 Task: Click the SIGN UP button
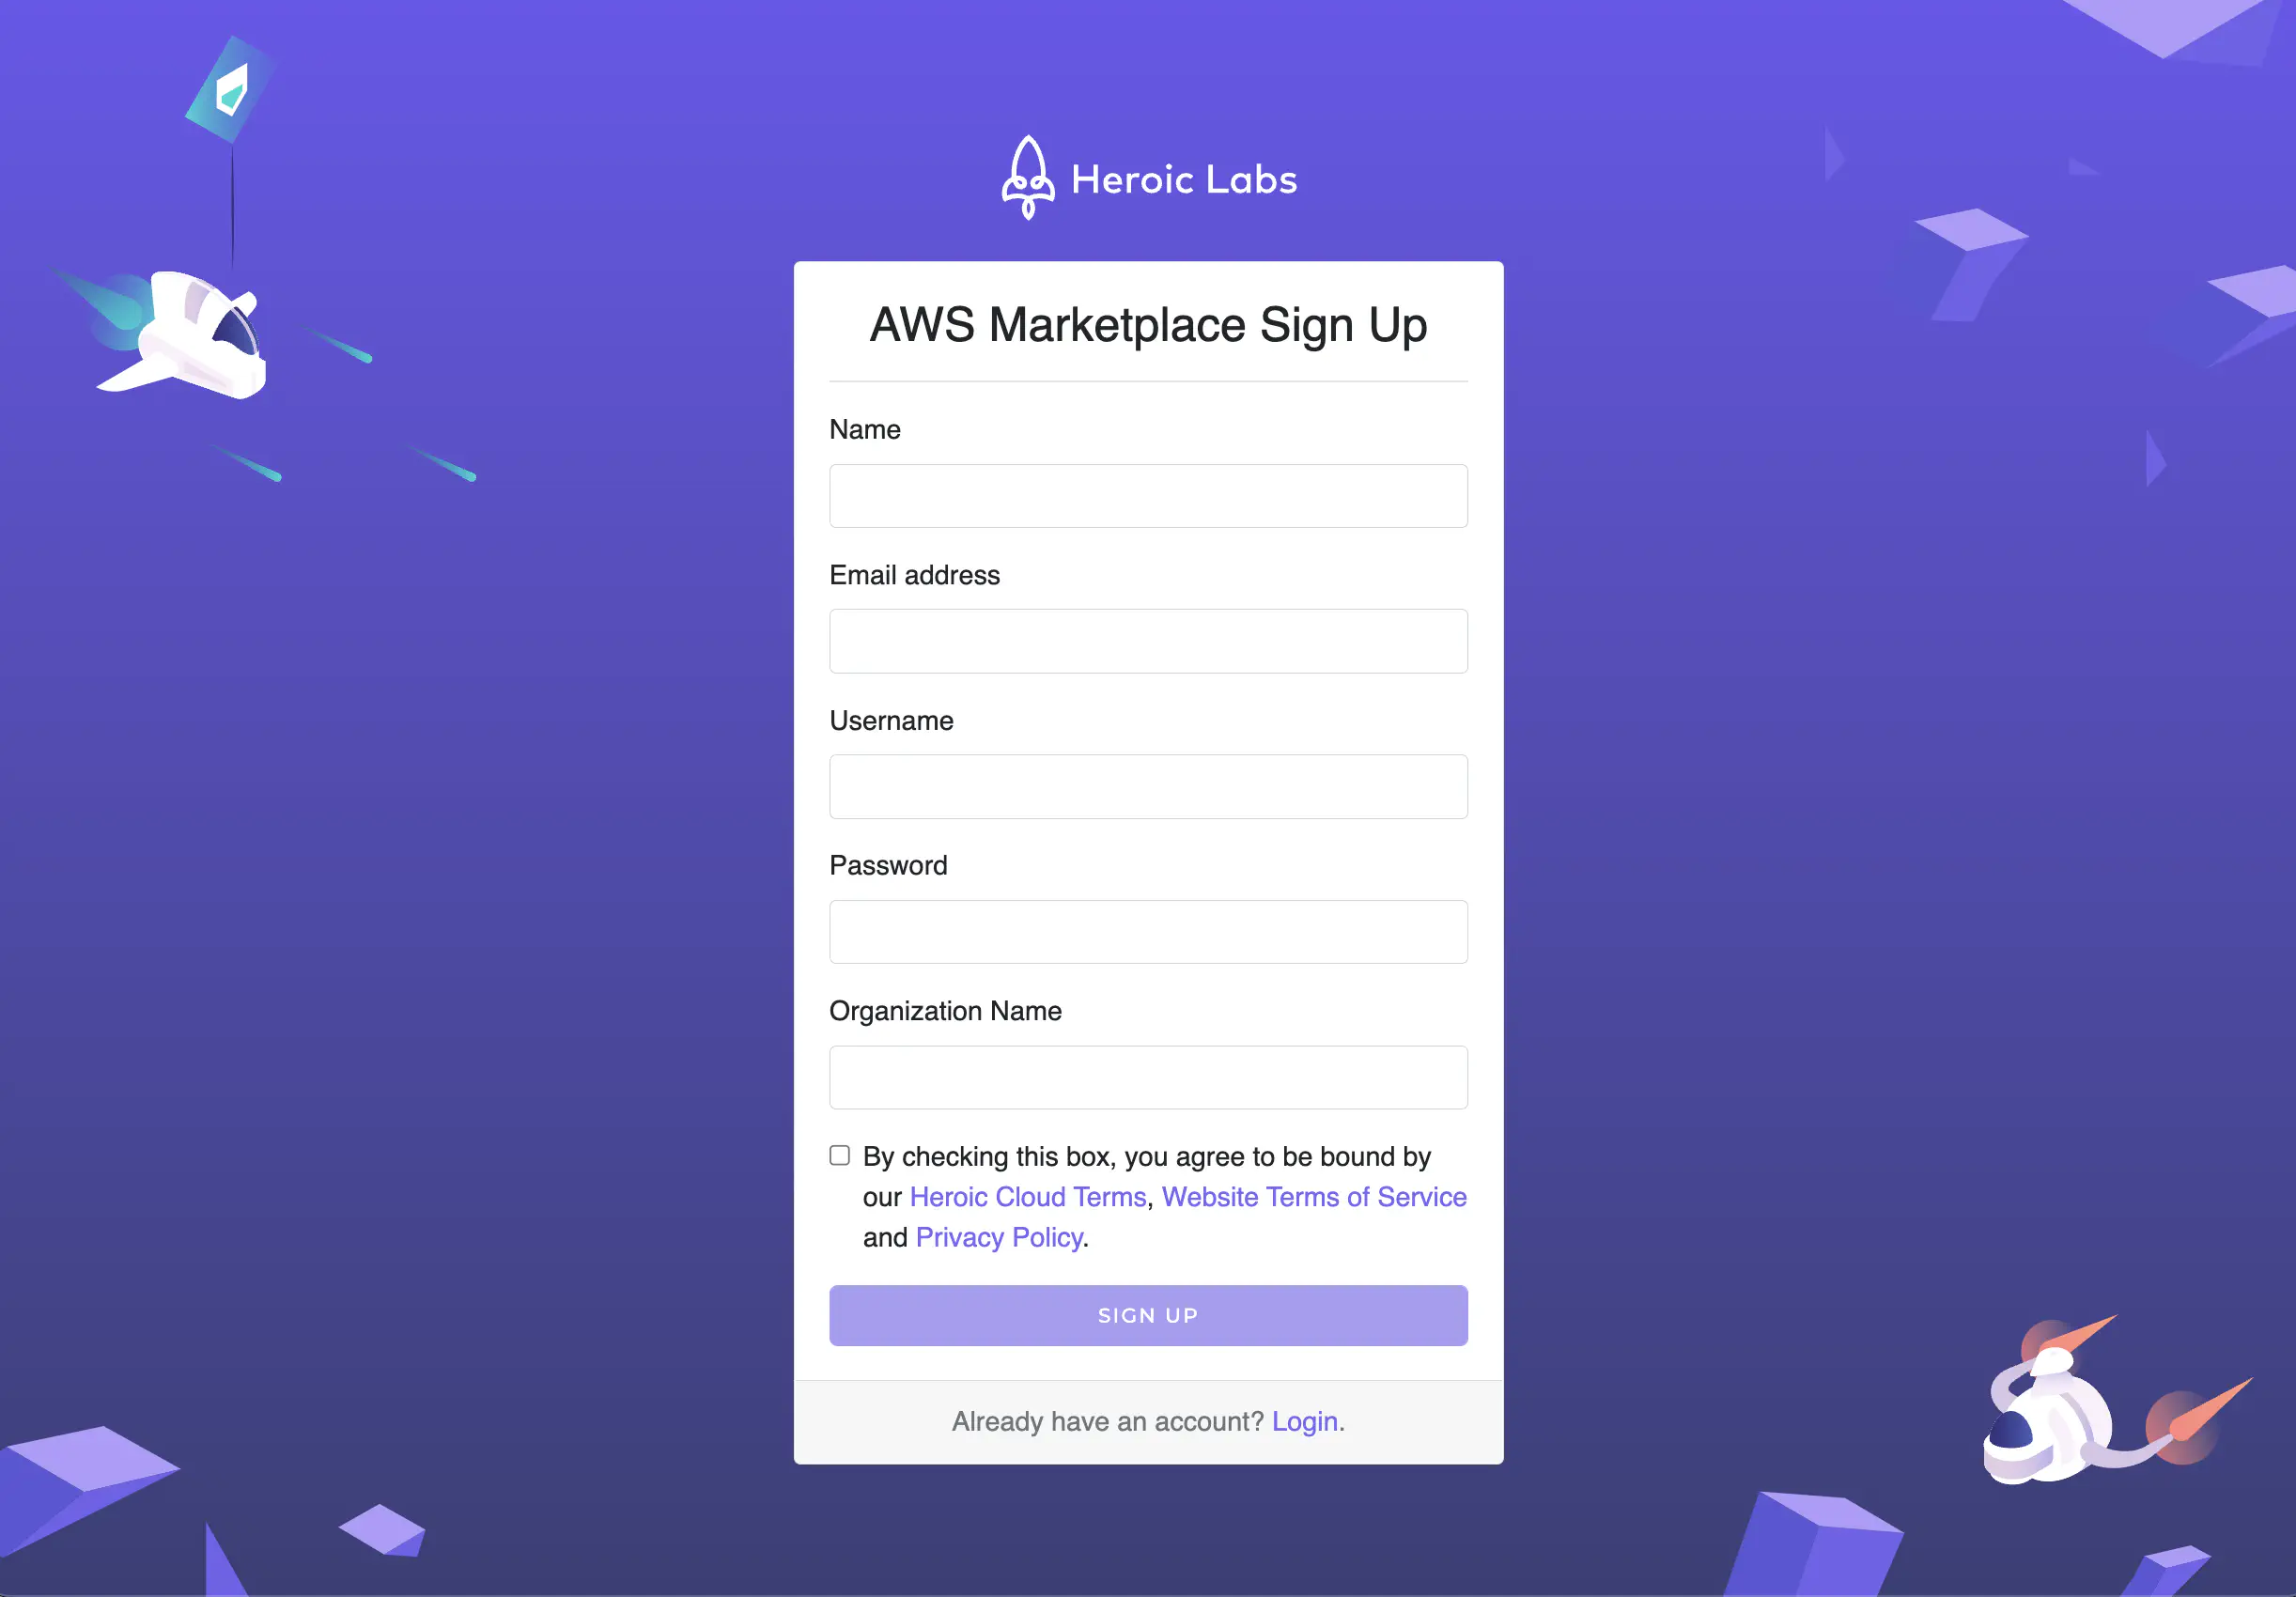(x=1148, y=1314)
